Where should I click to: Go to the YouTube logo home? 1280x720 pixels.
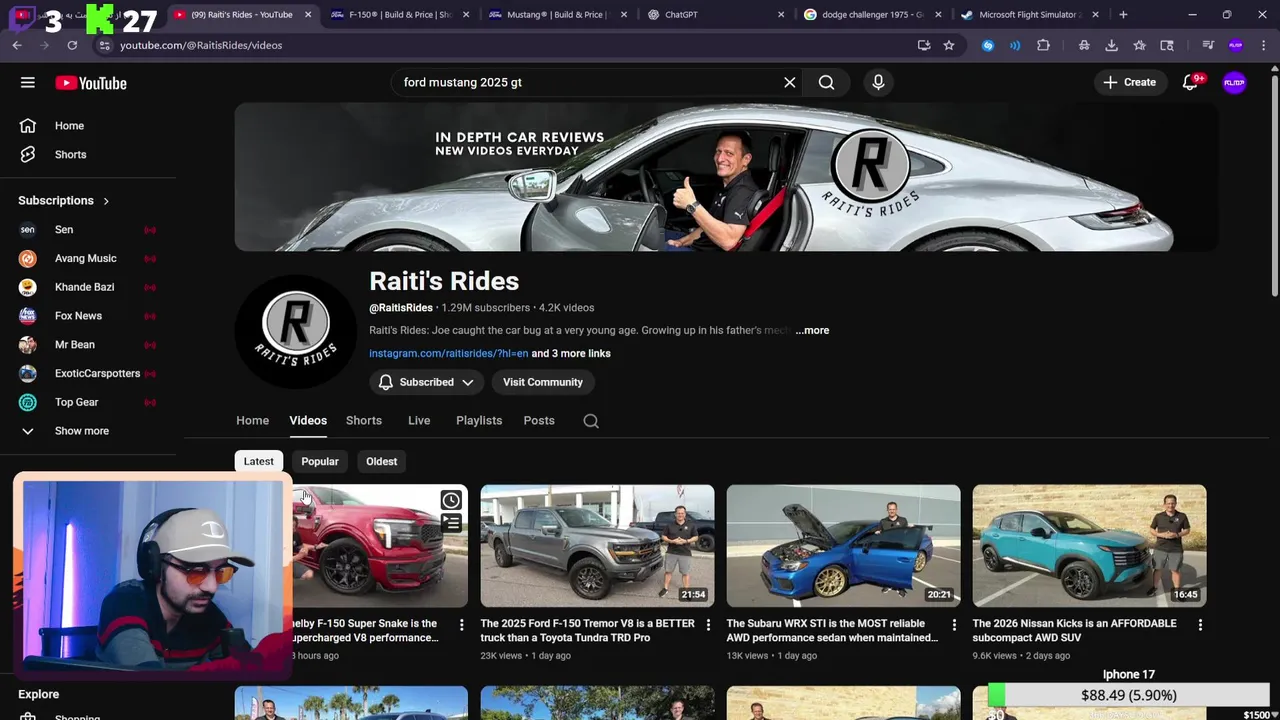coord(91,83)
